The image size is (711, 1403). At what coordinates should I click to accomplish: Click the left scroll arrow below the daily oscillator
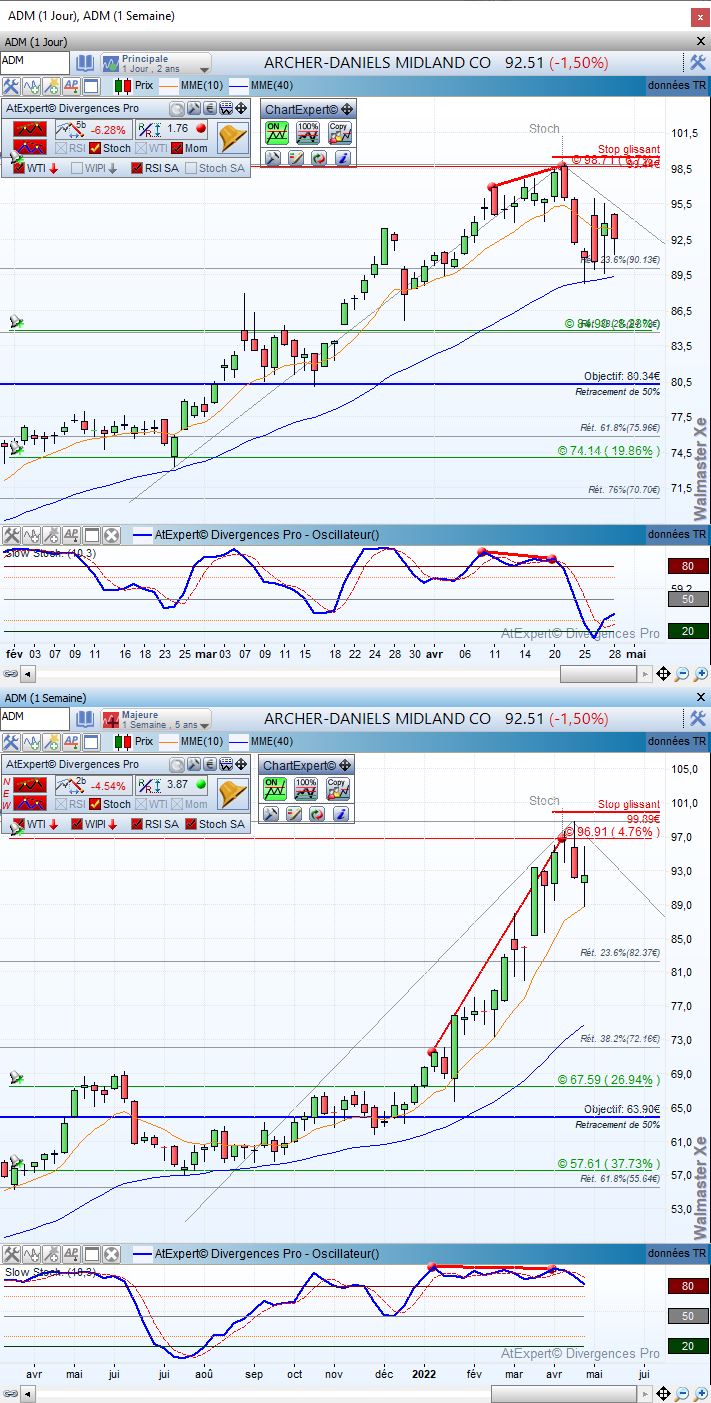click(x=27, y=675)
